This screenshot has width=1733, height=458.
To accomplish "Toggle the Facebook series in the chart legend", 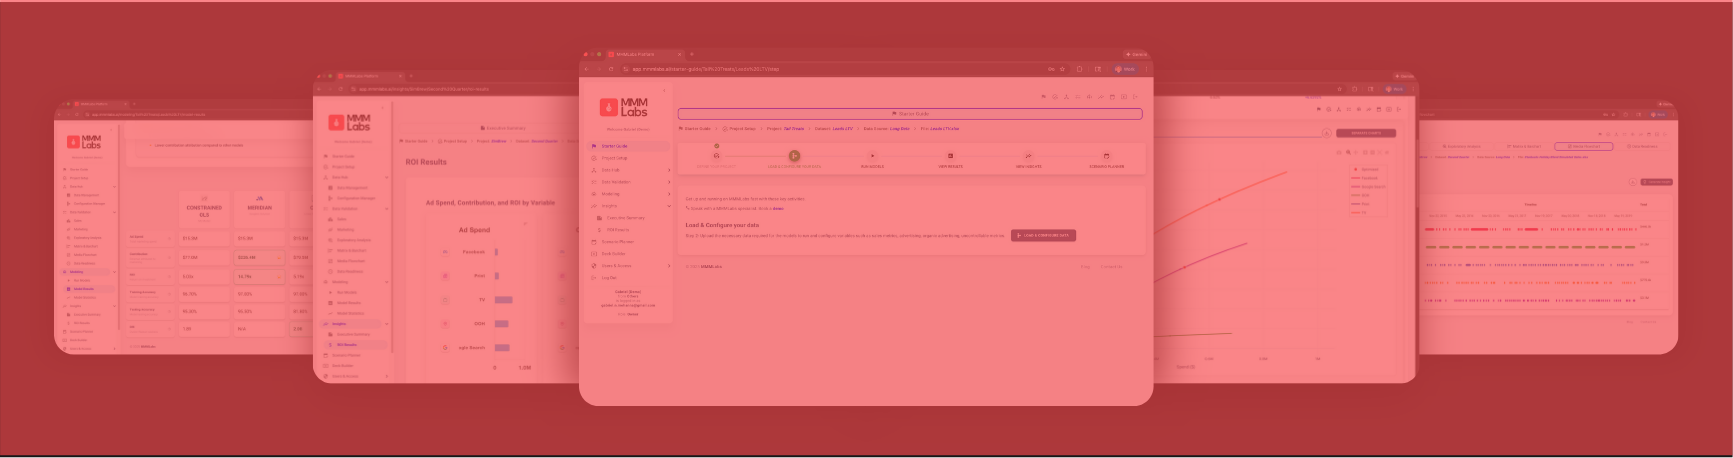I will tap(1369, 178).
